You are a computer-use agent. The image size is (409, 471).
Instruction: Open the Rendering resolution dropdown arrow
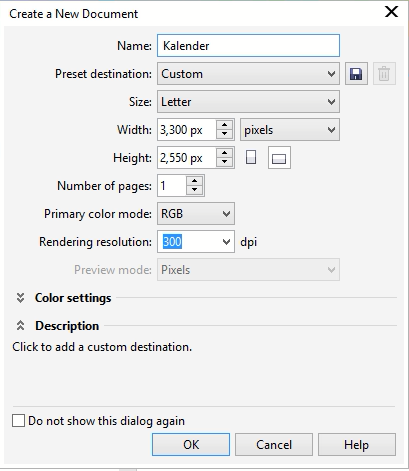point(226,242)
